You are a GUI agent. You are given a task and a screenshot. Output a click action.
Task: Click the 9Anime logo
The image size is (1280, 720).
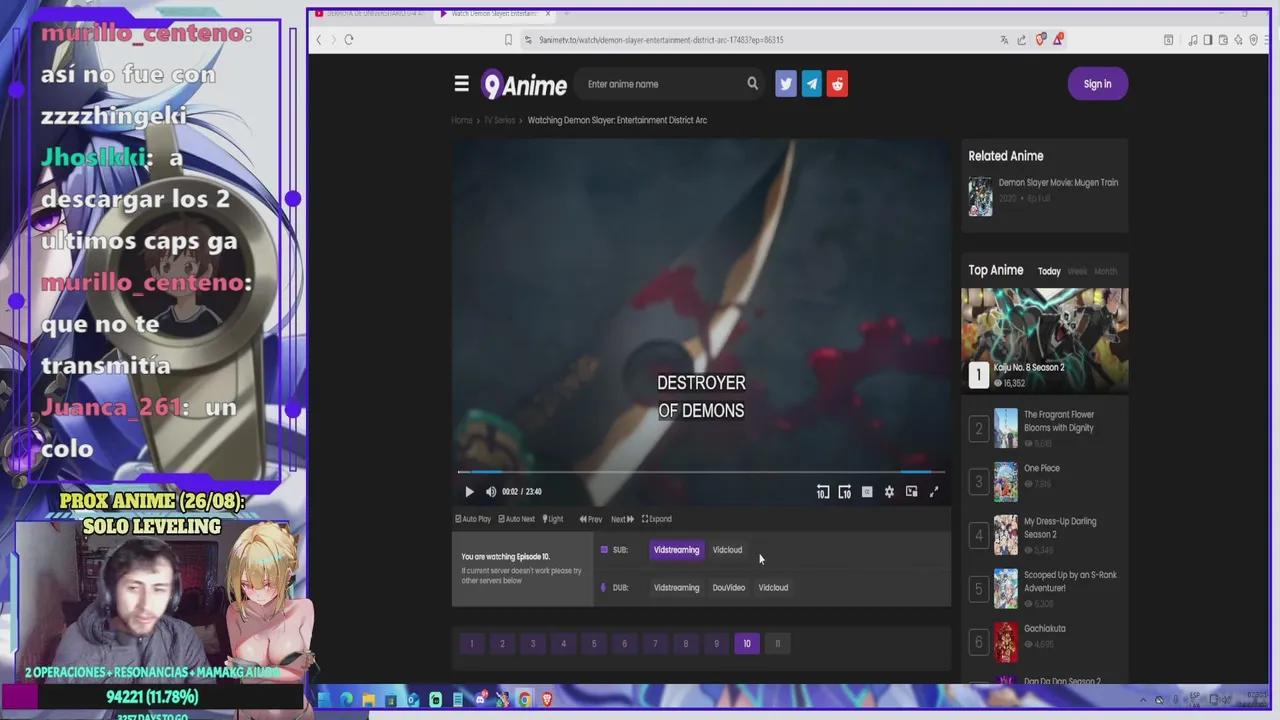524,85
